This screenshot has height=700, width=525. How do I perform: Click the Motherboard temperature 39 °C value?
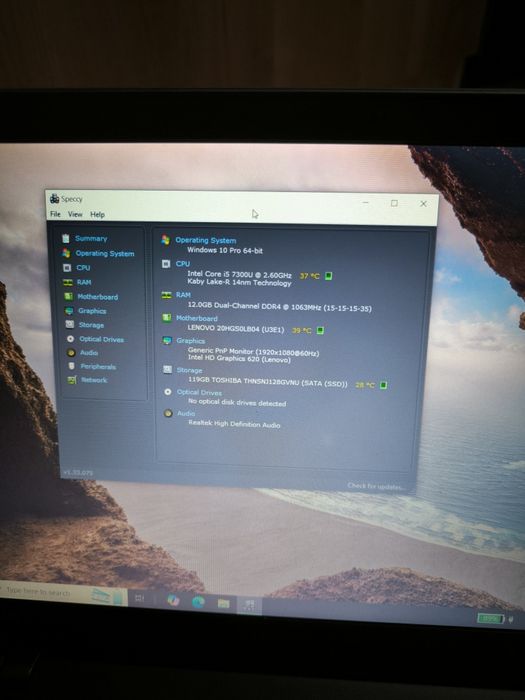tap(301, 330)
